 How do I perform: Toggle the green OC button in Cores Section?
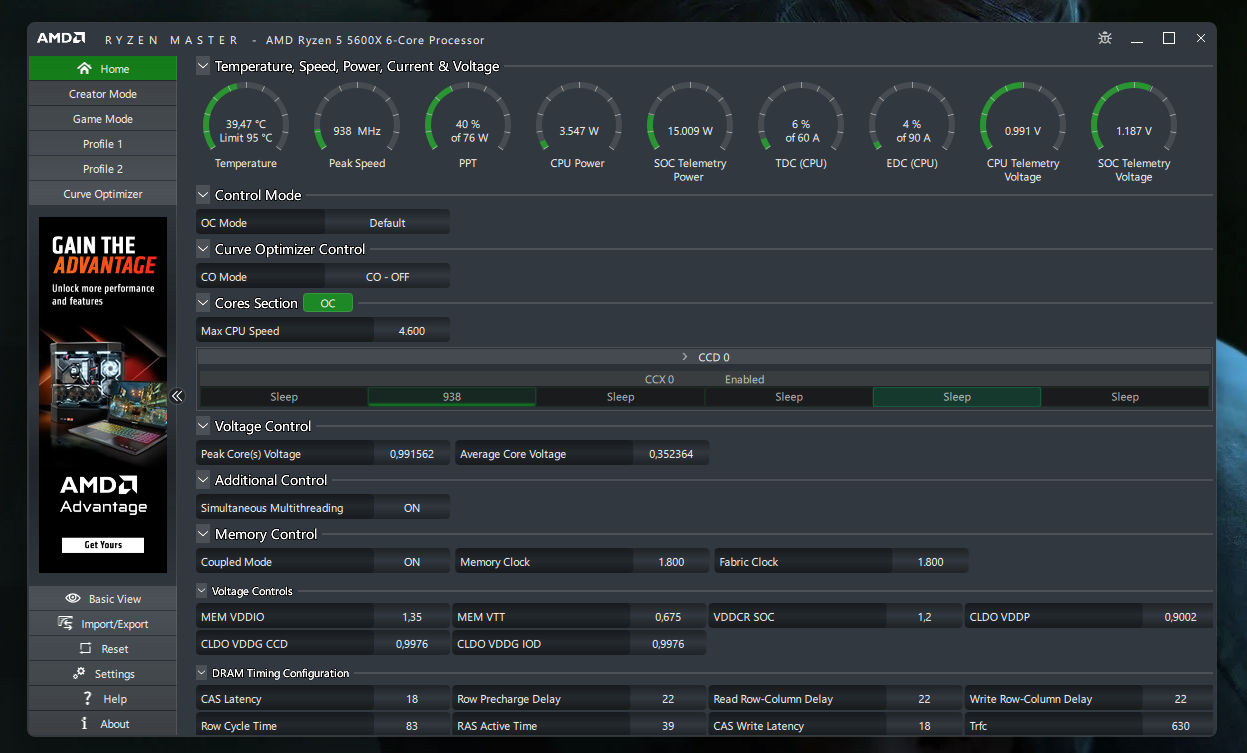[x=328, y=303]
